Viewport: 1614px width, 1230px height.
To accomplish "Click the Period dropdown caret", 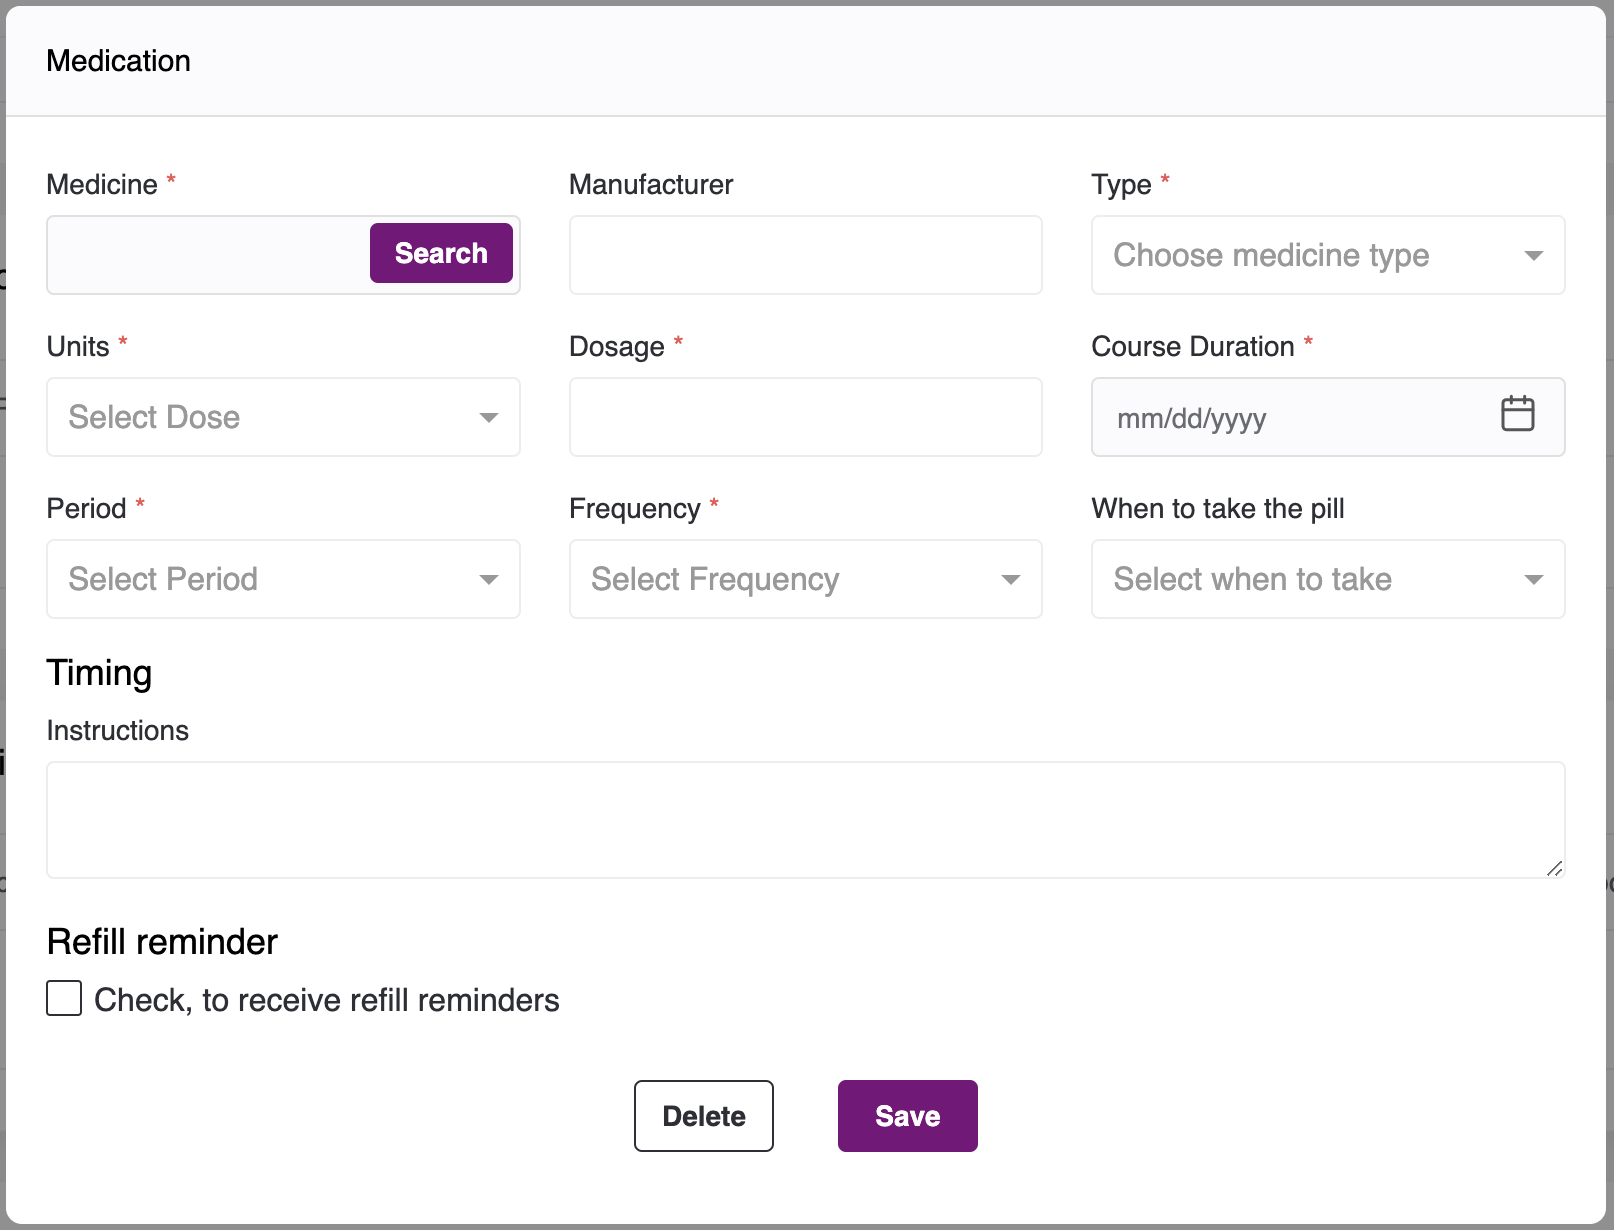I will pos(488,580).
